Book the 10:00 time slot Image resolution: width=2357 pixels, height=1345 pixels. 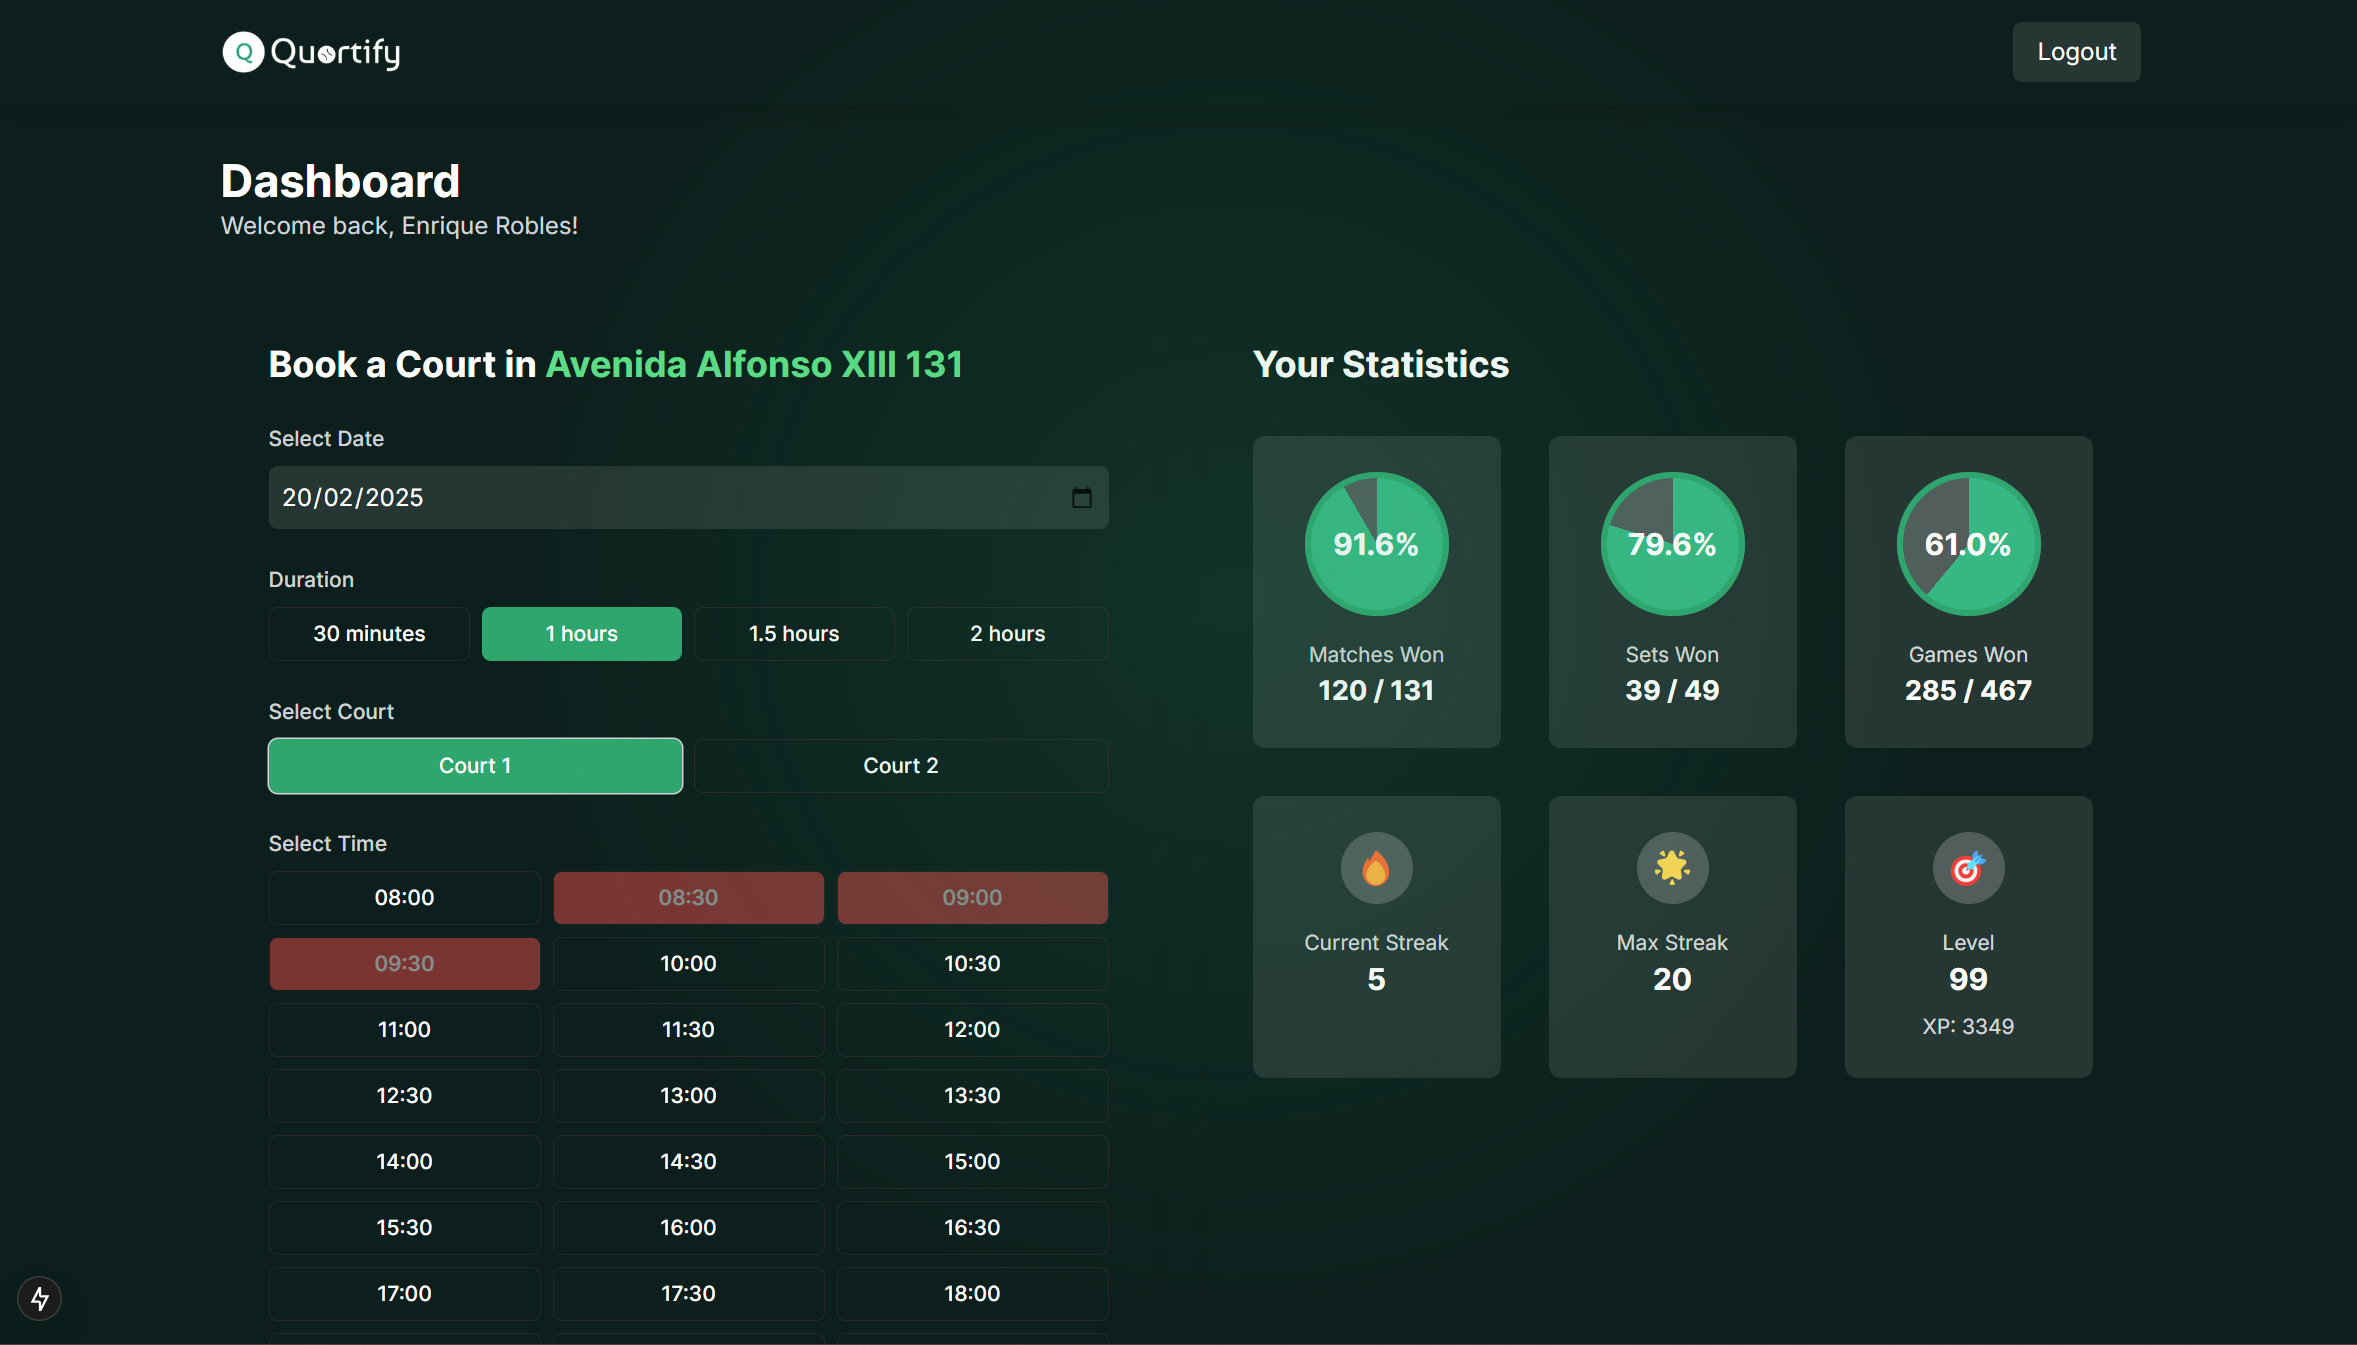click(688, 964)
